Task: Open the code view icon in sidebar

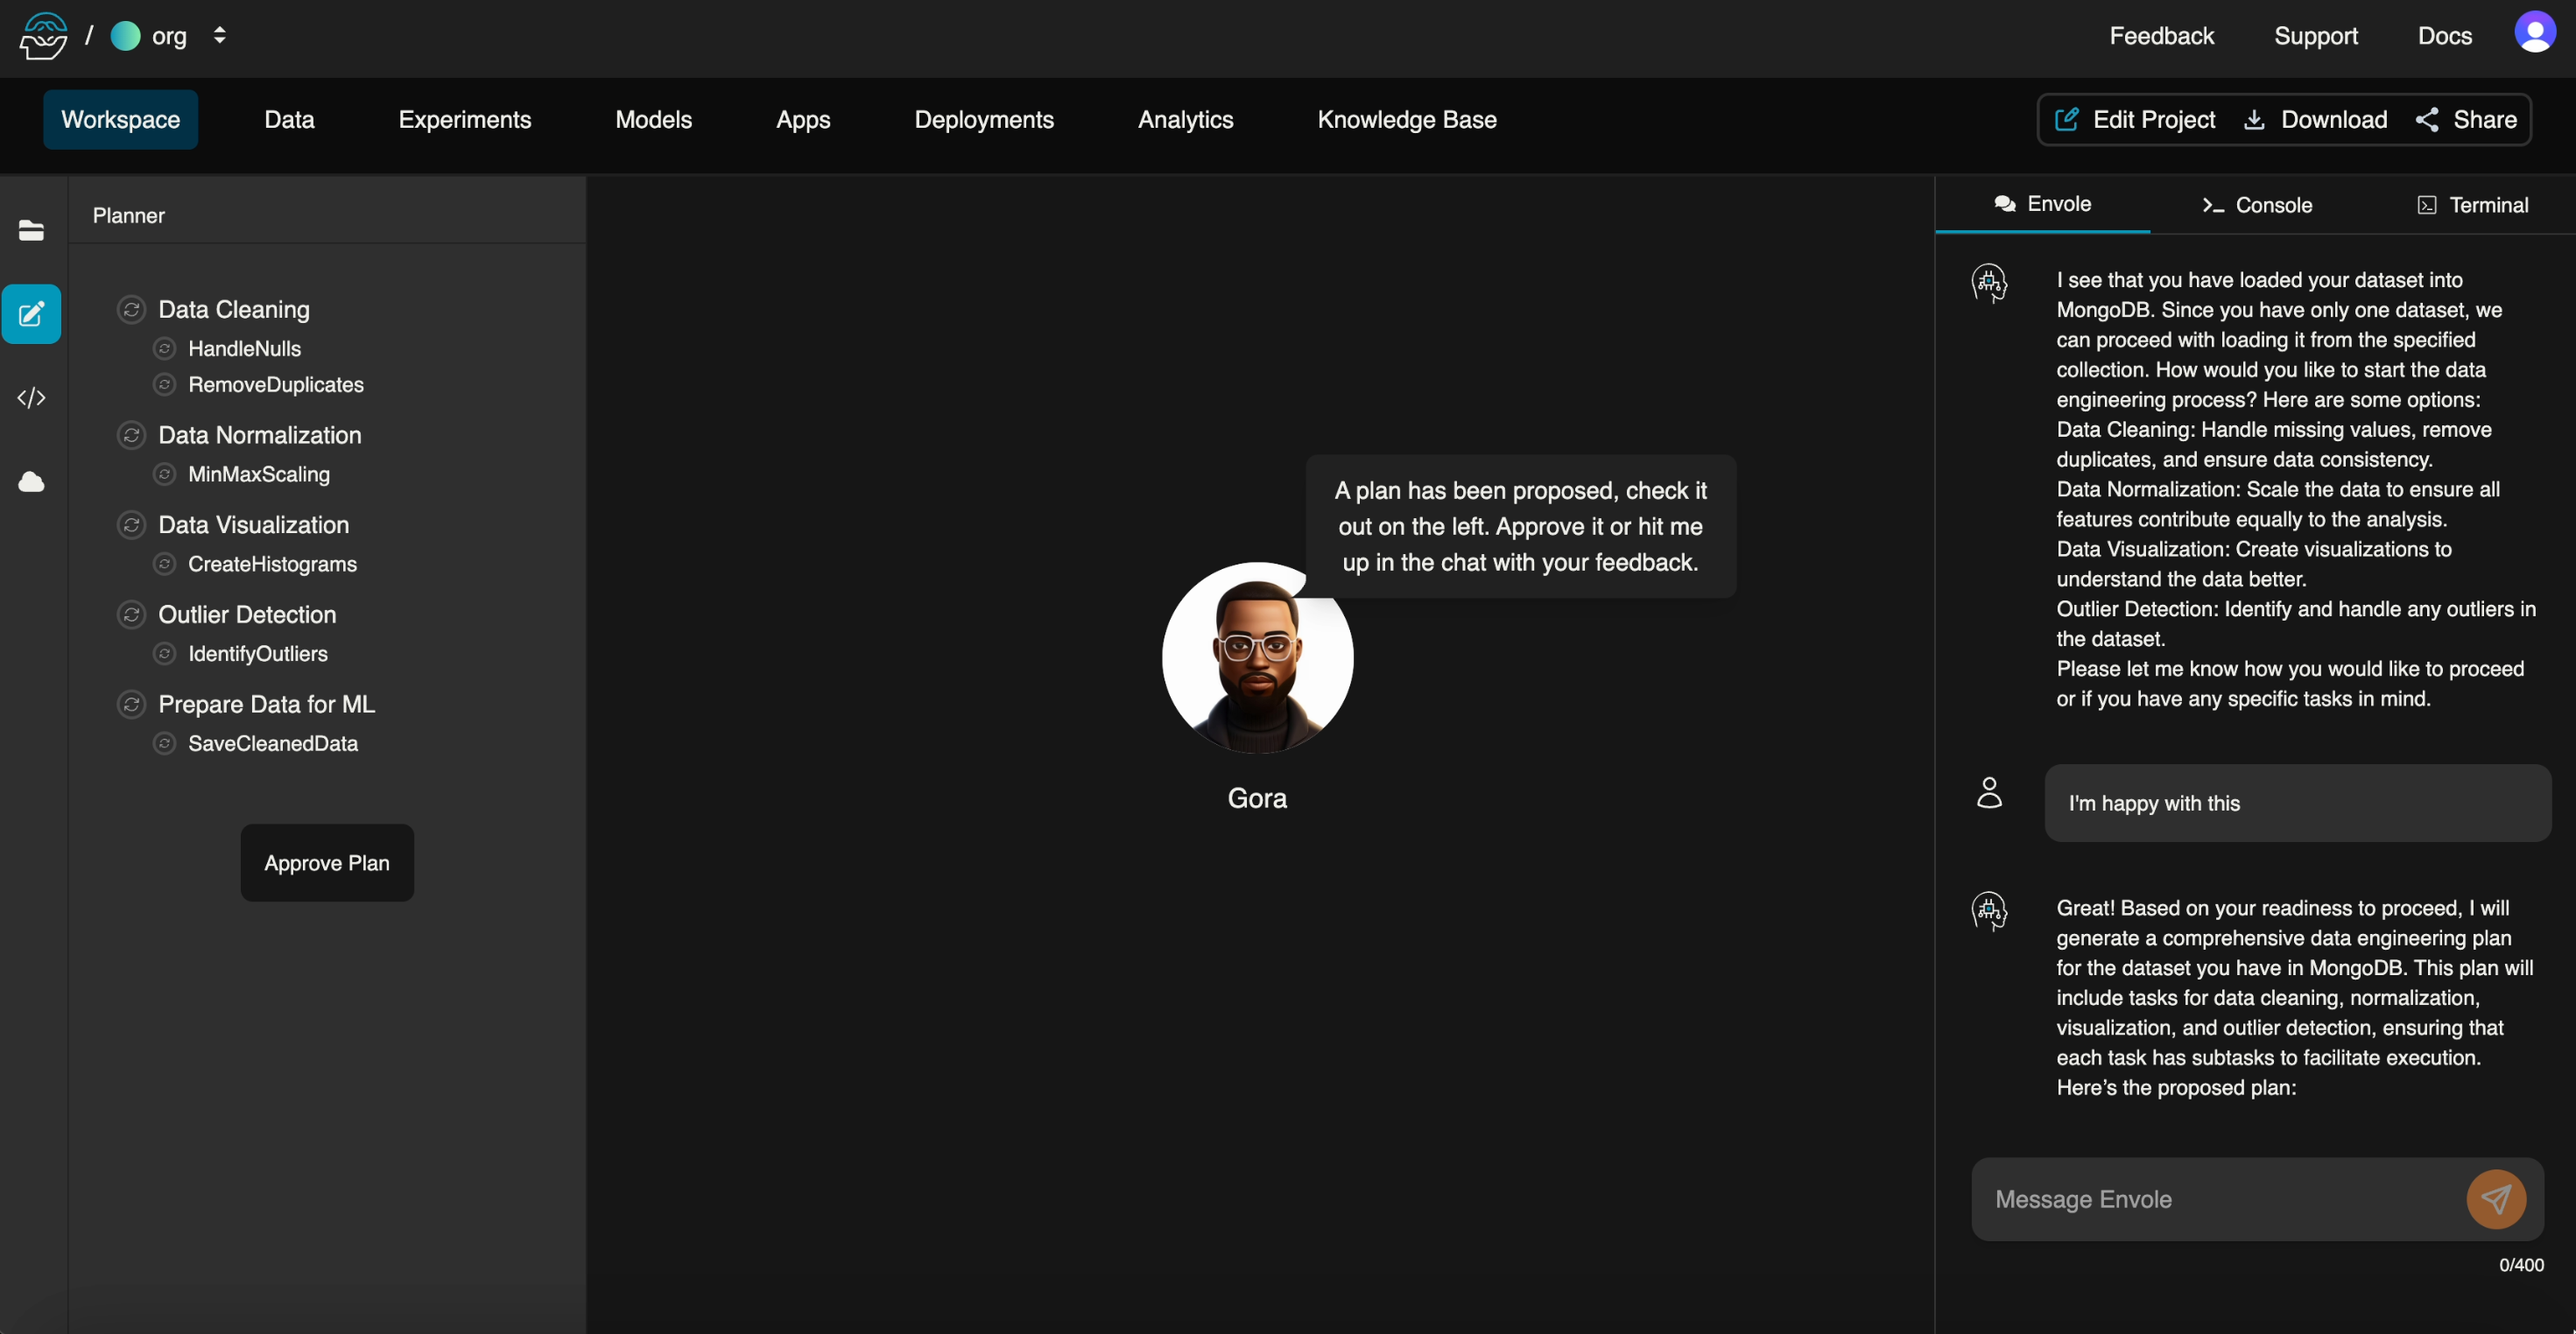Action: tap(31, 398)
